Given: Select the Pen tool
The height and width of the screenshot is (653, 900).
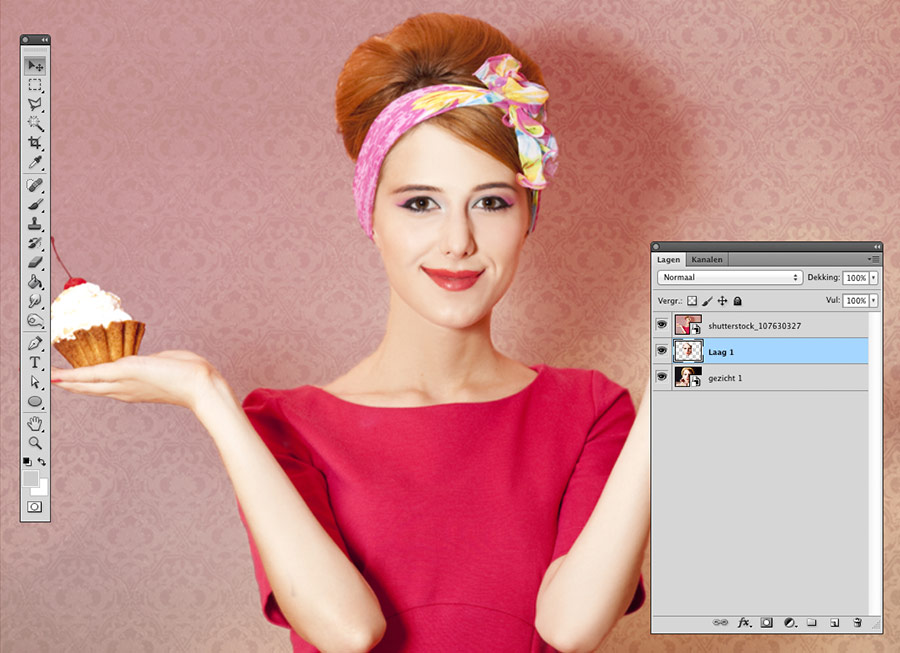Looking at the screenshot, I should click(x=35, y=343).
